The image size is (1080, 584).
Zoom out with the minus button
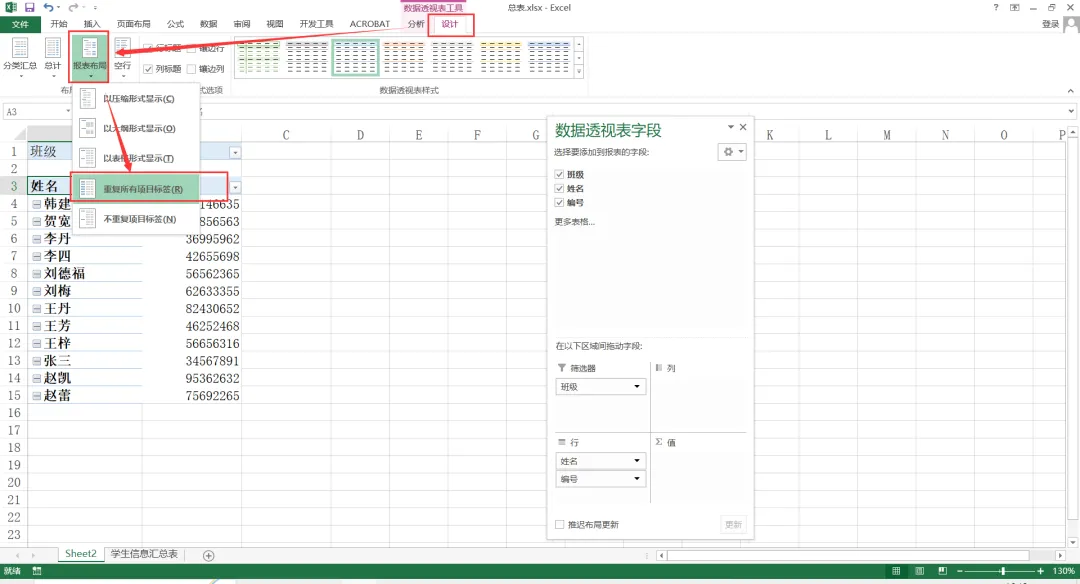959,571
